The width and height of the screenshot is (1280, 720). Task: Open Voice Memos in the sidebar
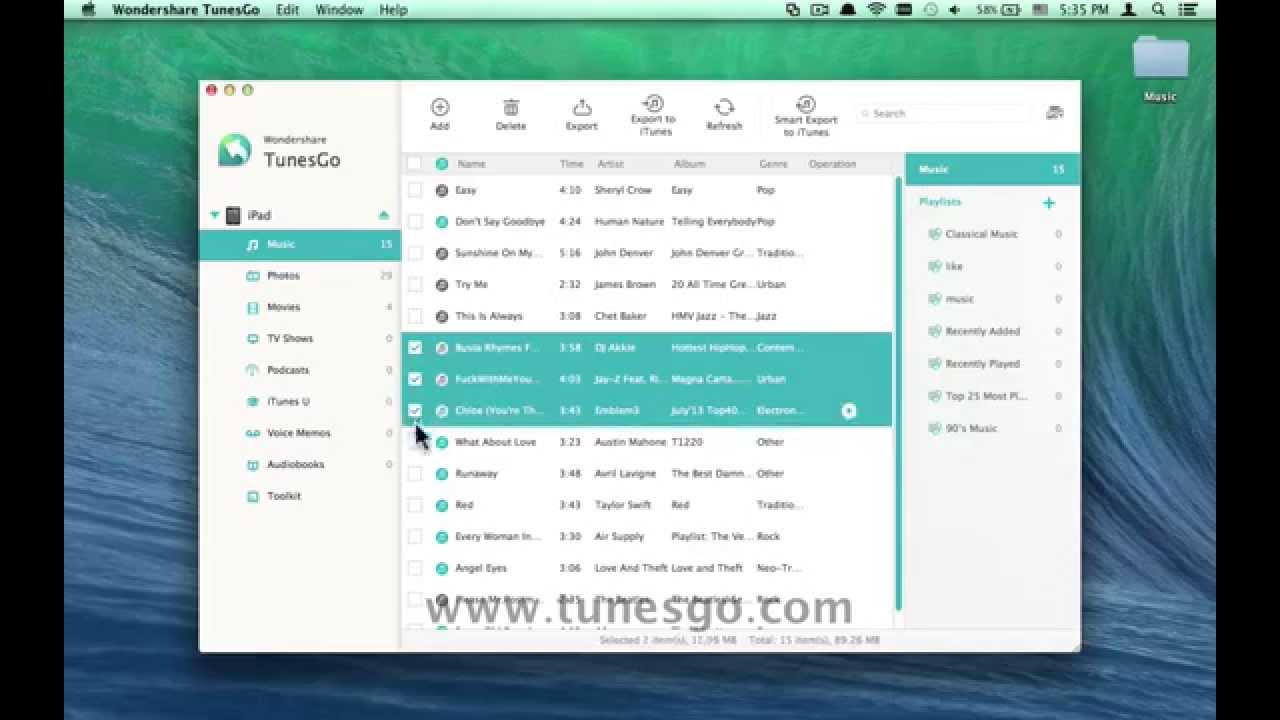300,433
